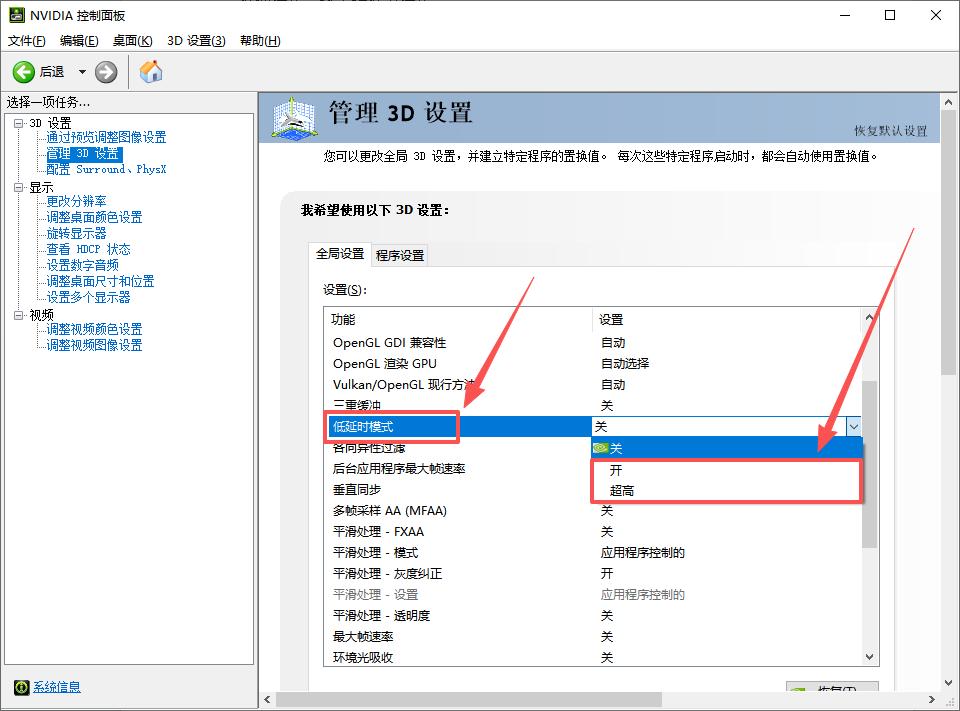Screen dimensions: 960x711
Task: Switch to 程序设置 tab
Action: tap(400, 255)
